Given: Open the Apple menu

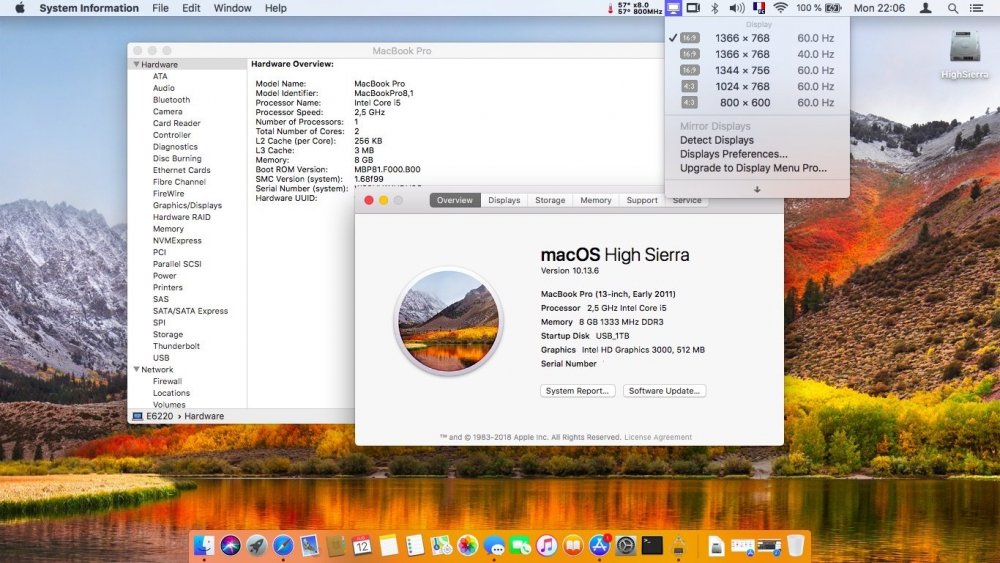Looking at the screenshot, I should click(x=19, y=8).
